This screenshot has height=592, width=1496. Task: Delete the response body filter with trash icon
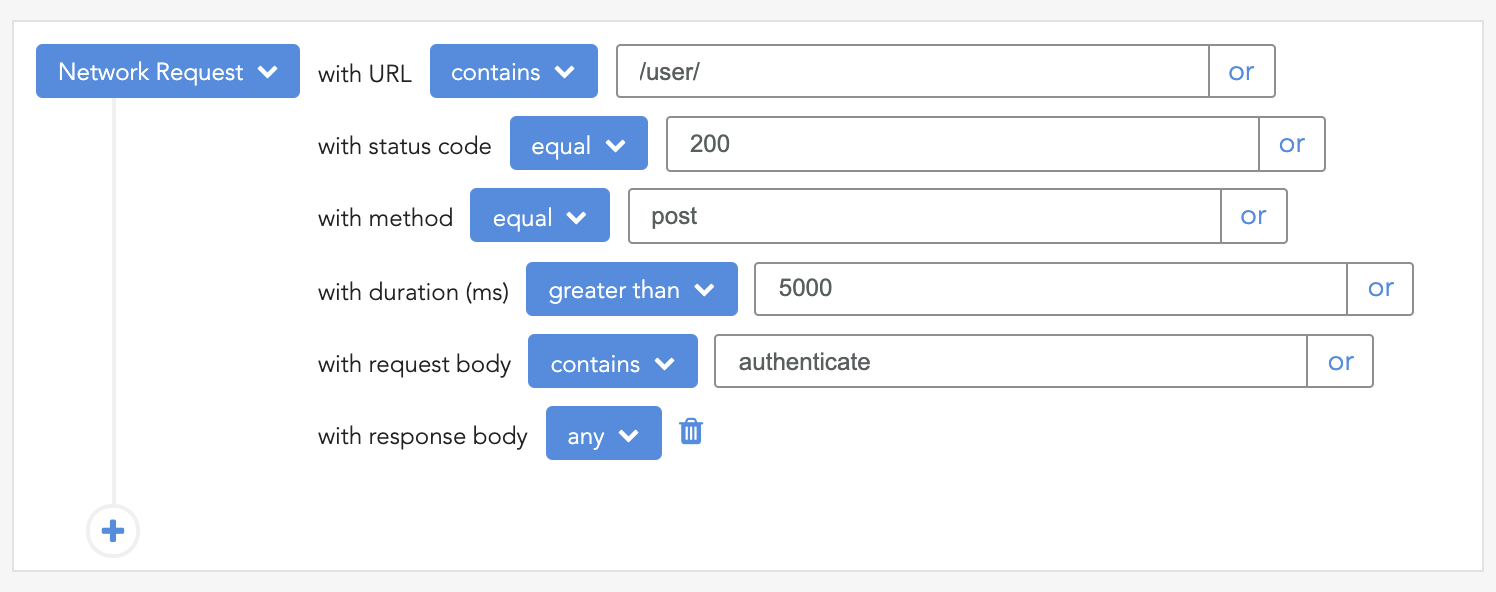coord(691,432)
